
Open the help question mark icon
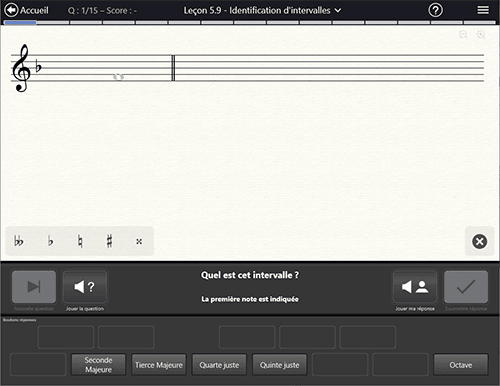tap(435, 10)
